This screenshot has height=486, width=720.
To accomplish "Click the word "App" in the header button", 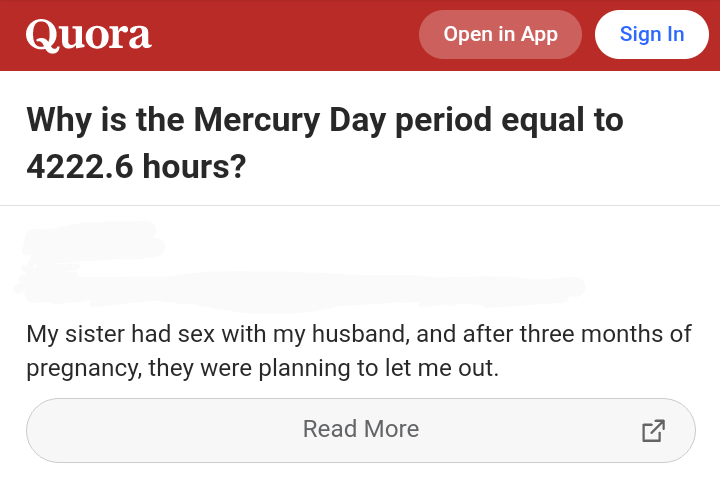I will click(x=540, y=35).
